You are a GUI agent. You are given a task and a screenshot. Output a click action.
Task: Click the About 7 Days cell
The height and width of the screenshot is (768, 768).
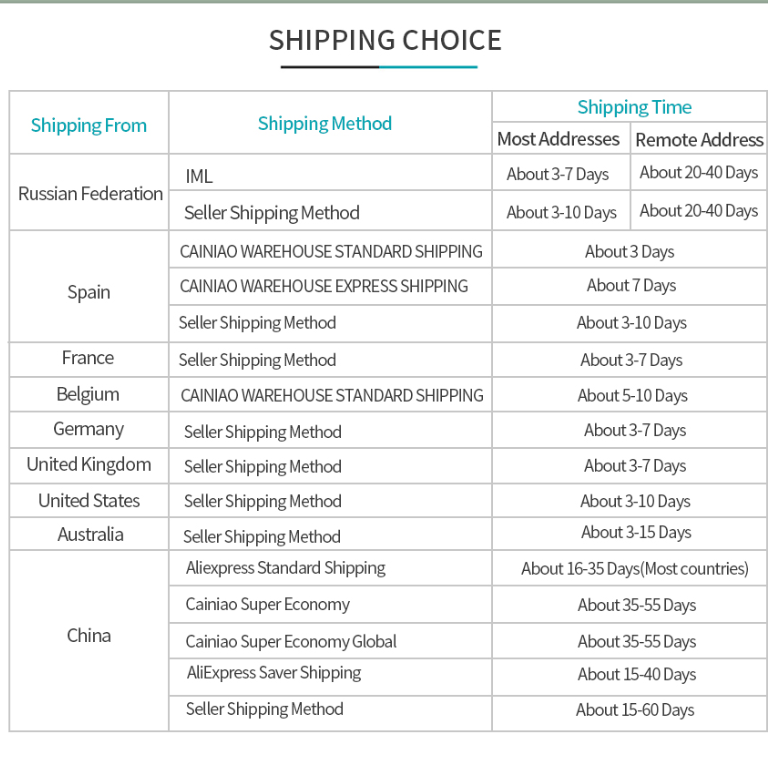pyautogui.click(x=631, y=286)
